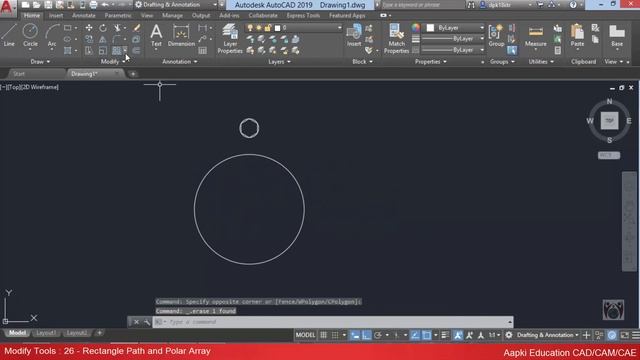Click the Mirror tool icon
Screen dimensions: 640x360
pos(103,39)
